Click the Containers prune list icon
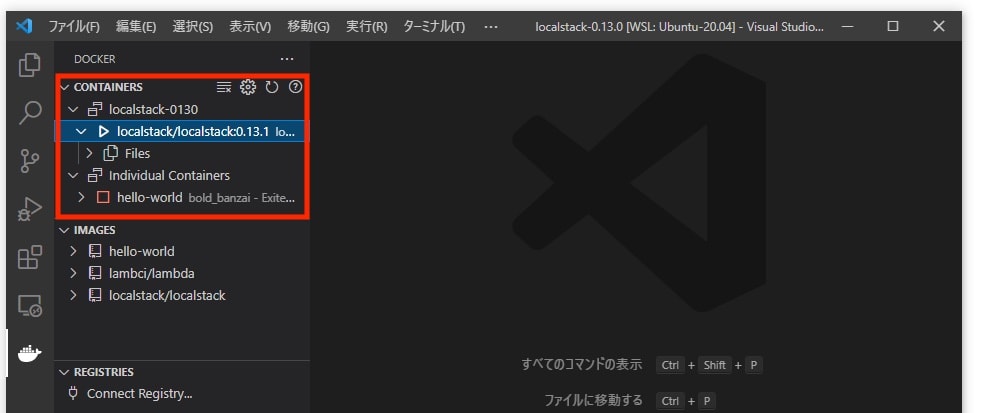 [x=224, y=87]
